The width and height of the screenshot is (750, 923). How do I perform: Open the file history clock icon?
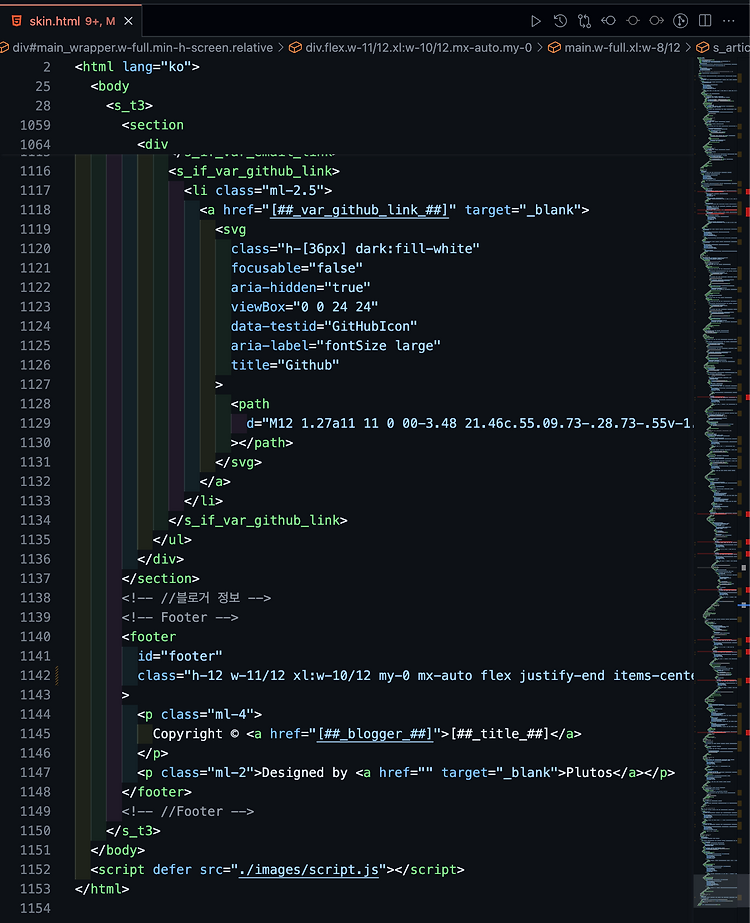click(x=560, y=21)
